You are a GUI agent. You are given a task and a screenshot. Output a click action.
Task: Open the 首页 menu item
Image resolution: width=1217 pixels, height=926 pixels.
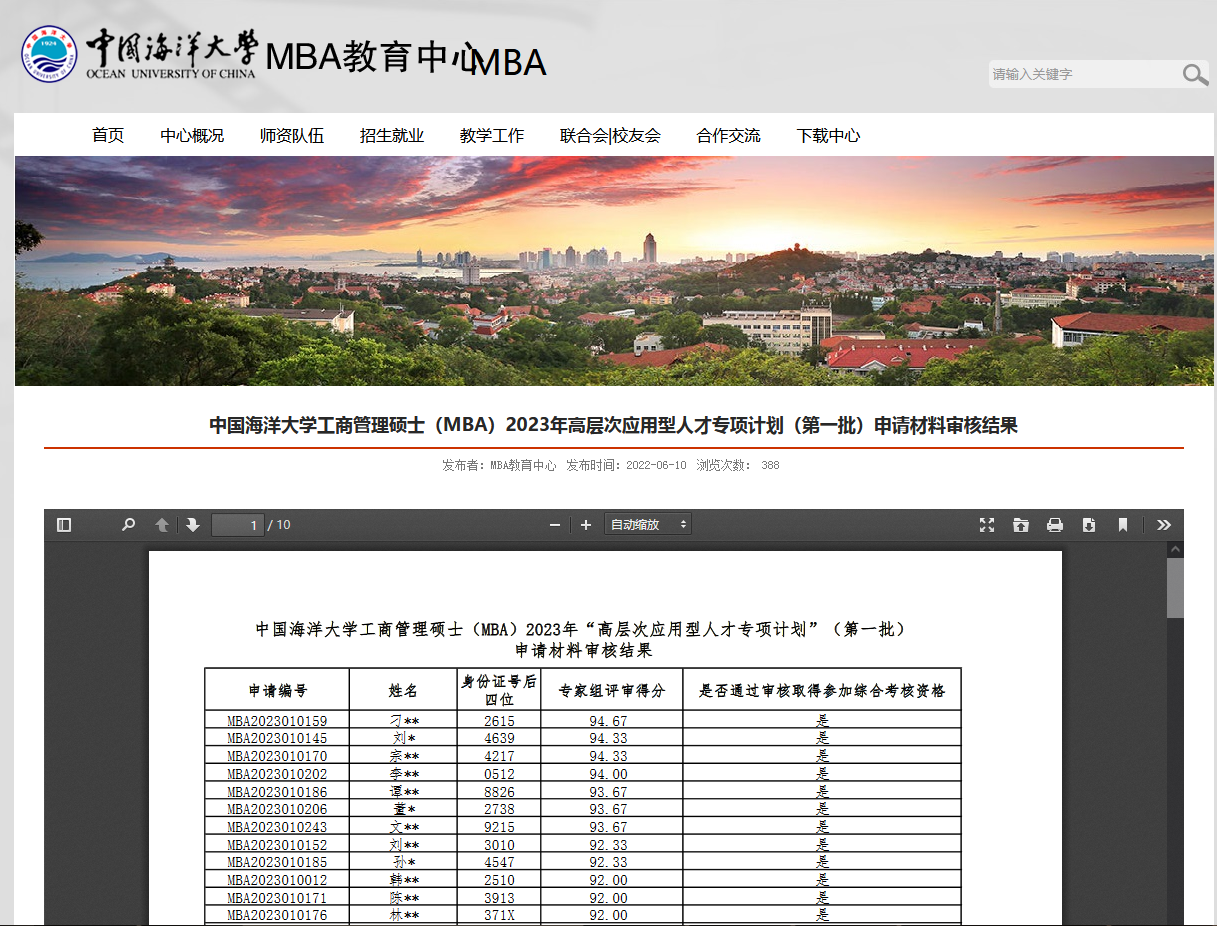click(x=108, y=136)
